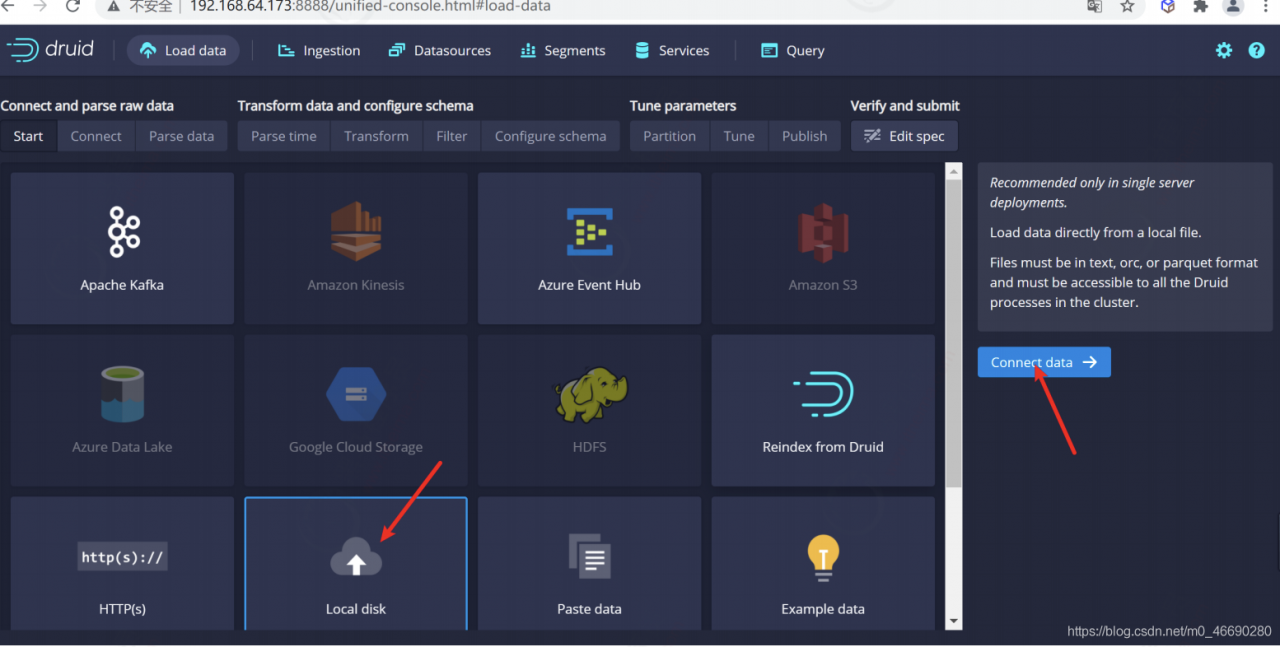Choose the Amazon S3 source card
The height and width of the screenshot is (647, 1280).
(x=823, y=248)
